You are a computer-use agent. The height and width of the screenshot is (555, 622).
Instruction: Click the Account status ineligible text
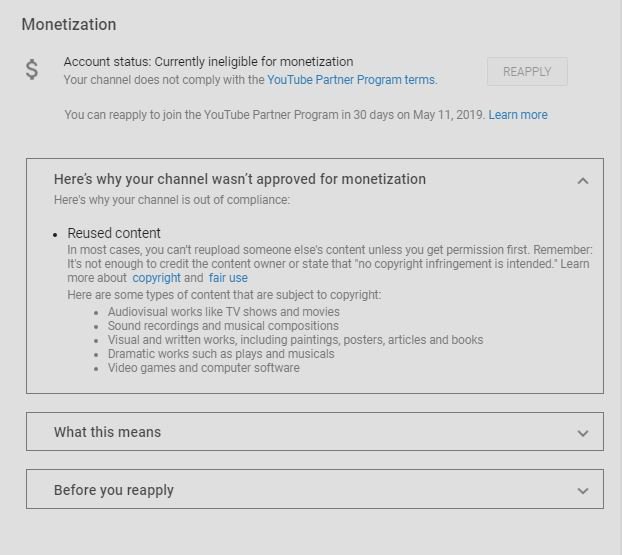[x=208, y=61]
